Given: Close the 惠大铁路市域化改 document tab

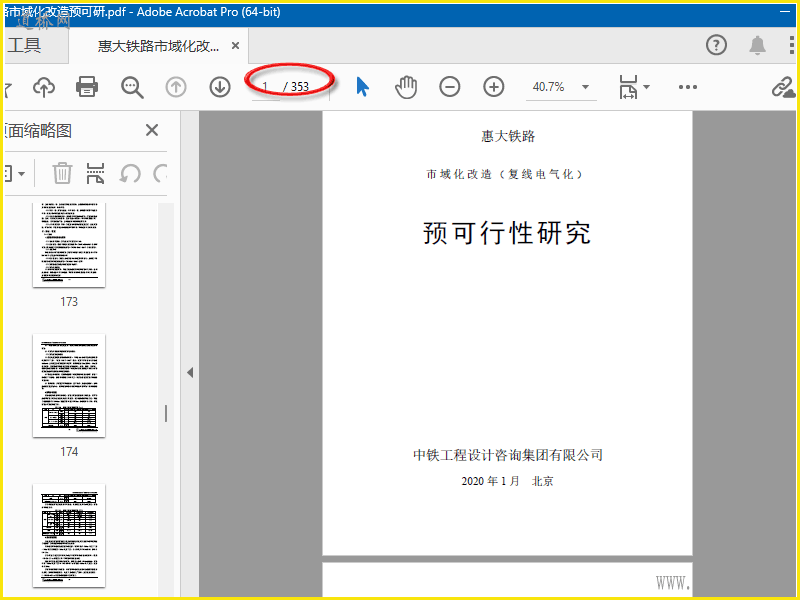Looking at the screenshot, I should pyautogui.click(x=235, y=46).
